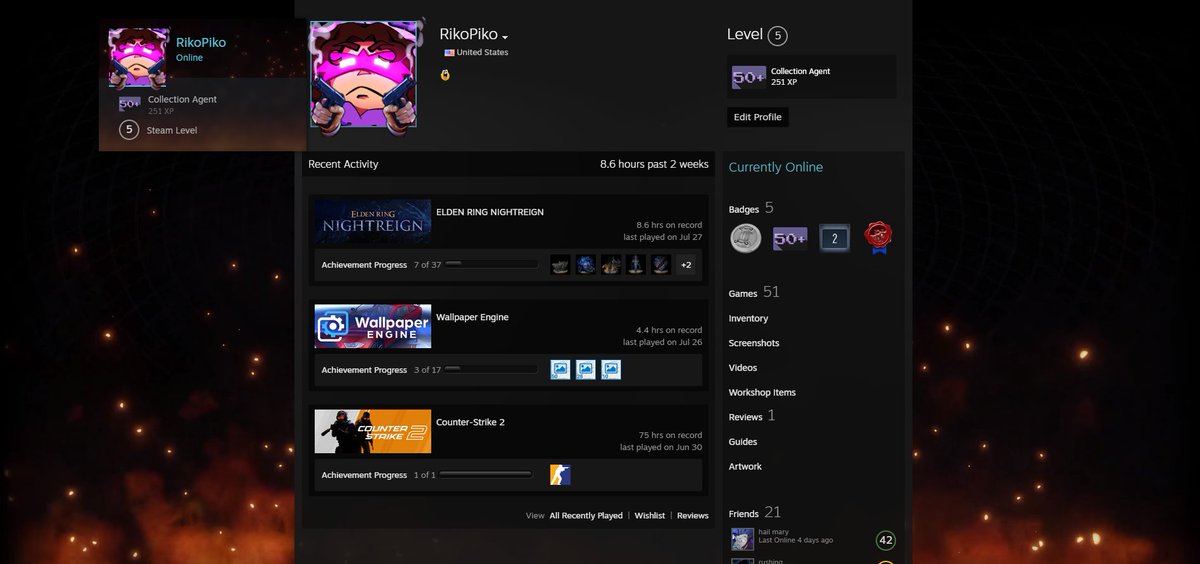Open the Badges 5 section link
Viewport: 1200px width, 564px height.
click(751, 209)
